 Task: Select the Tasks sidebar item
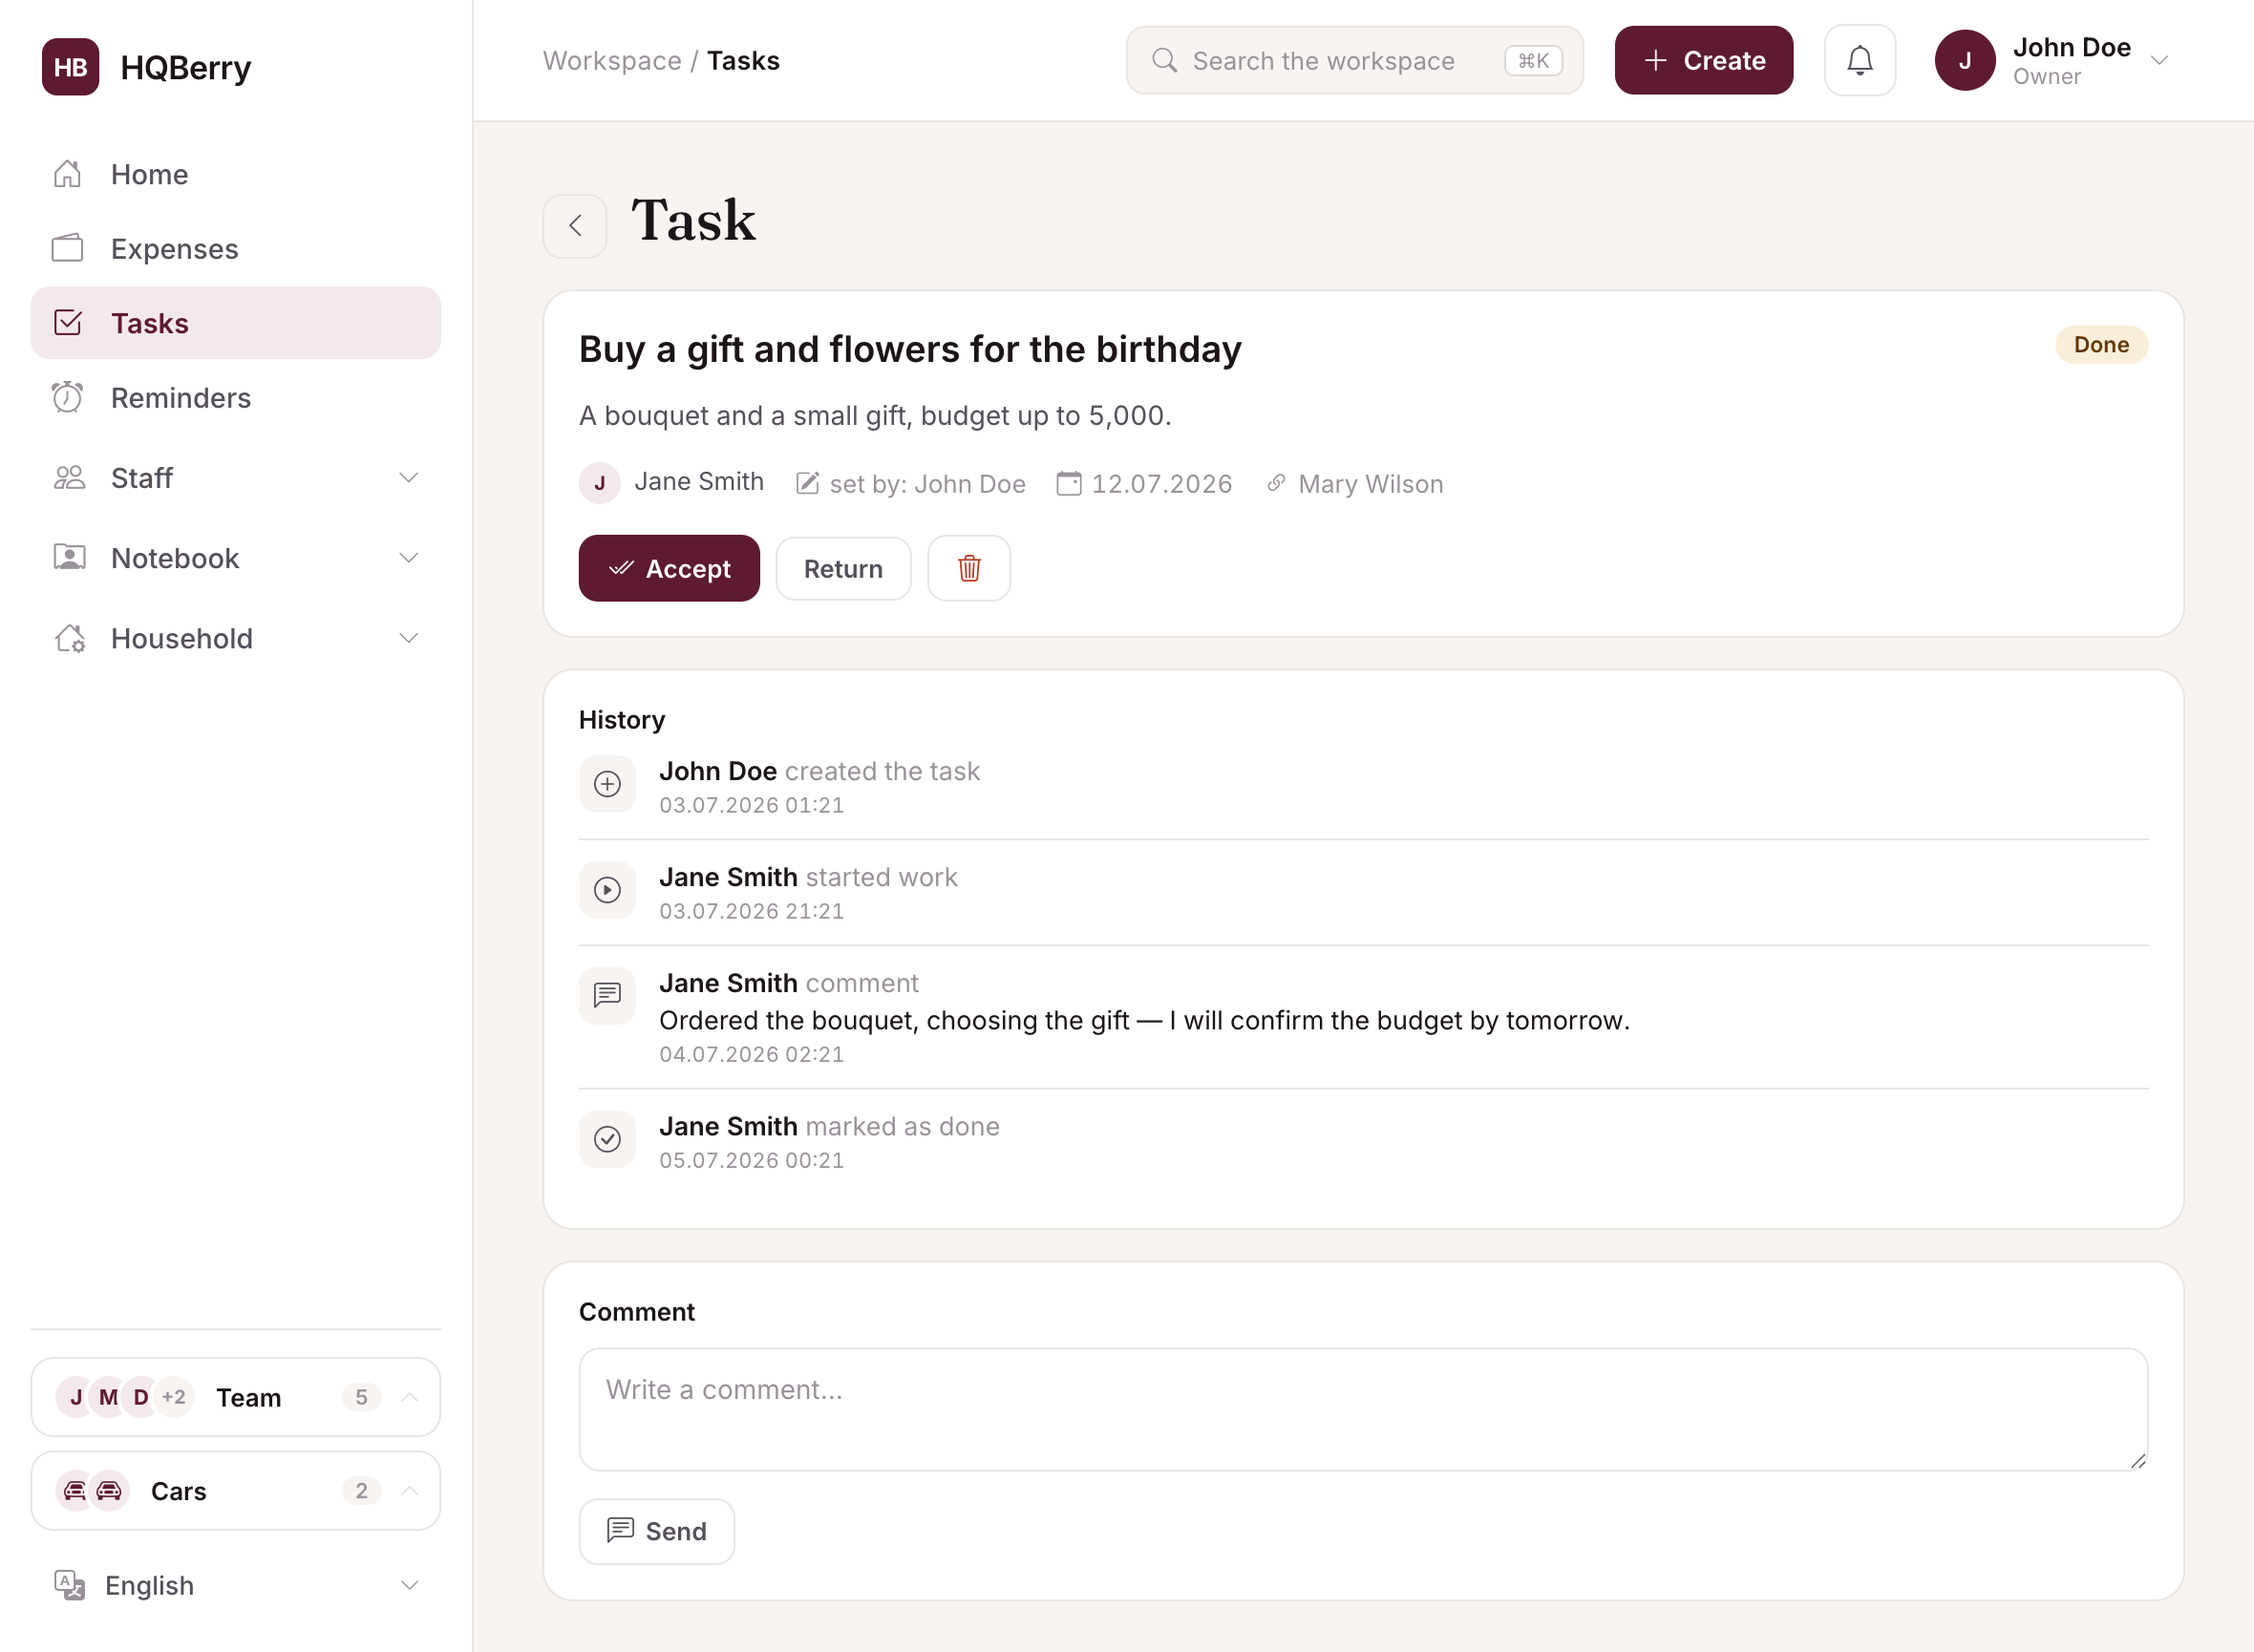(235, 323)
